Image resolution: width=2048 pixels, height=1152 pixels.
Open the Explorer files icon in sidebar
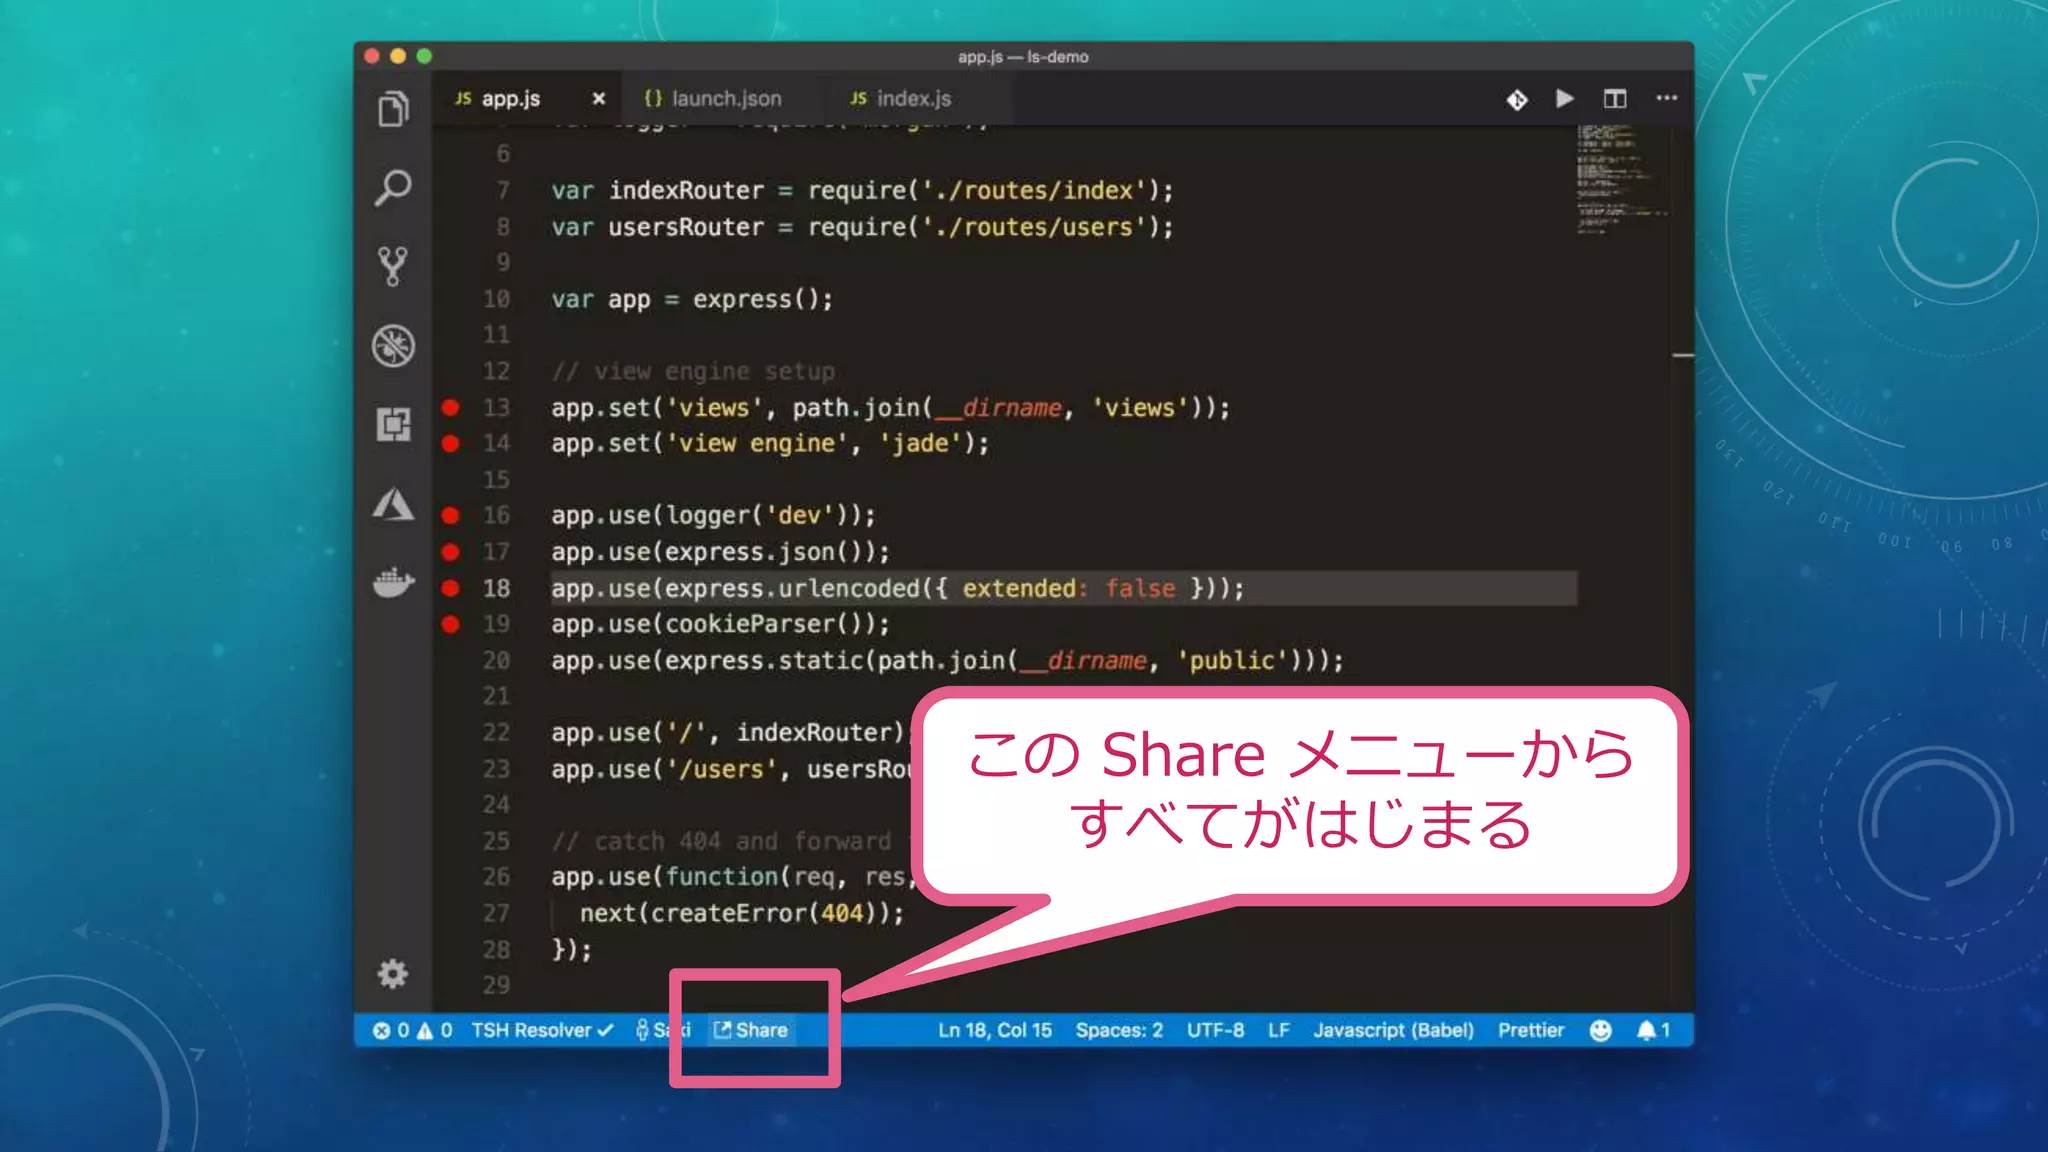pyautogui.click(x=393, y=109)
